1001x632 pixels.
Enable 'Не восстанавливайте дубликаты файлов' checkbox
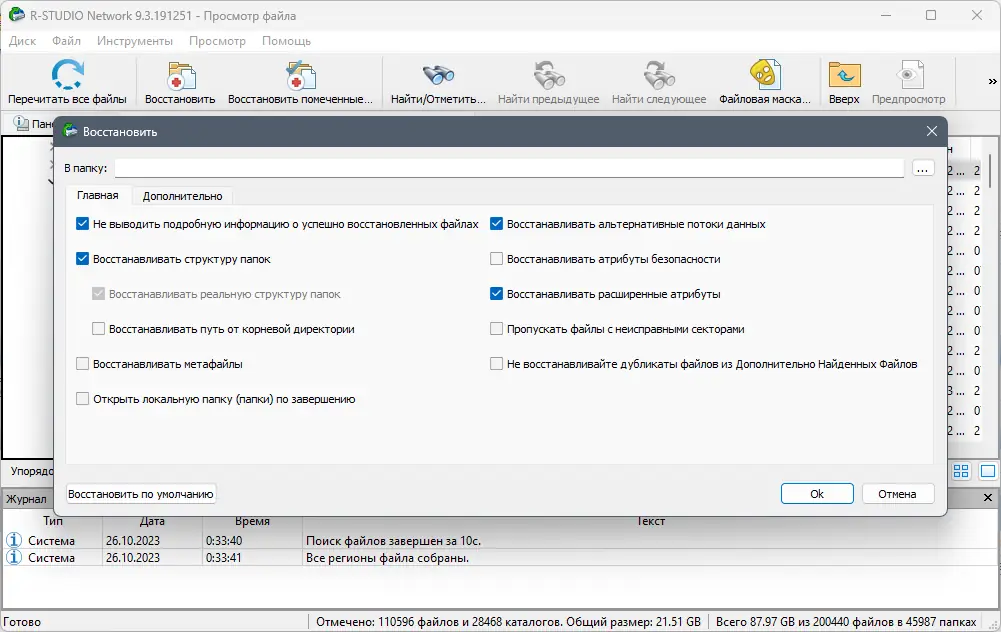click(497, 364)
